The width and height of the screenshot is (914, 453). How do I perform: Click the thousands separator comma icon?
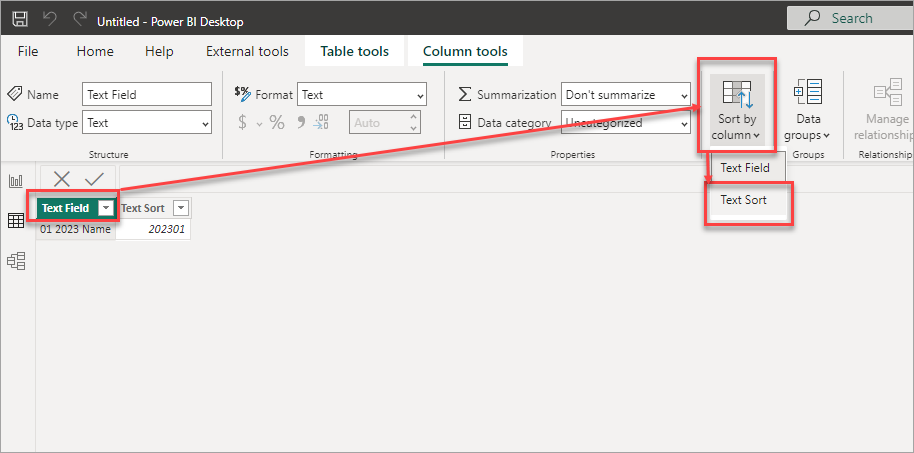coord(301,122)
